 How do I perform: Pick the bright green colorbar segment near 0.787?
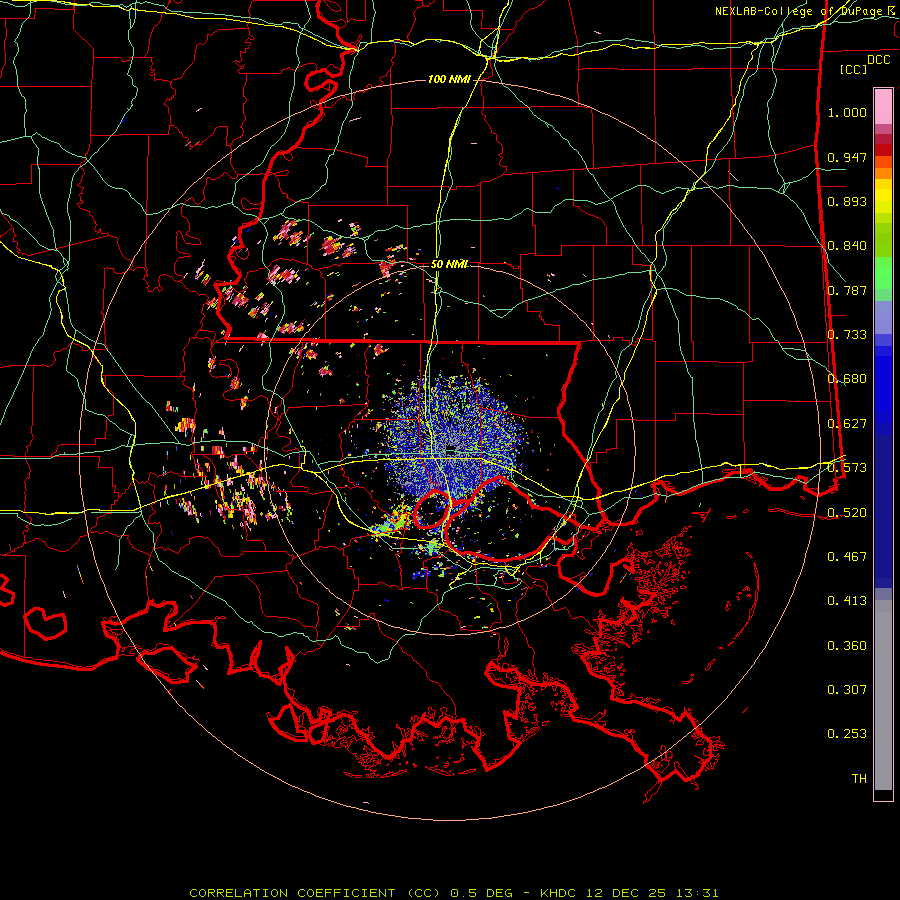click(x=883, y=278)
